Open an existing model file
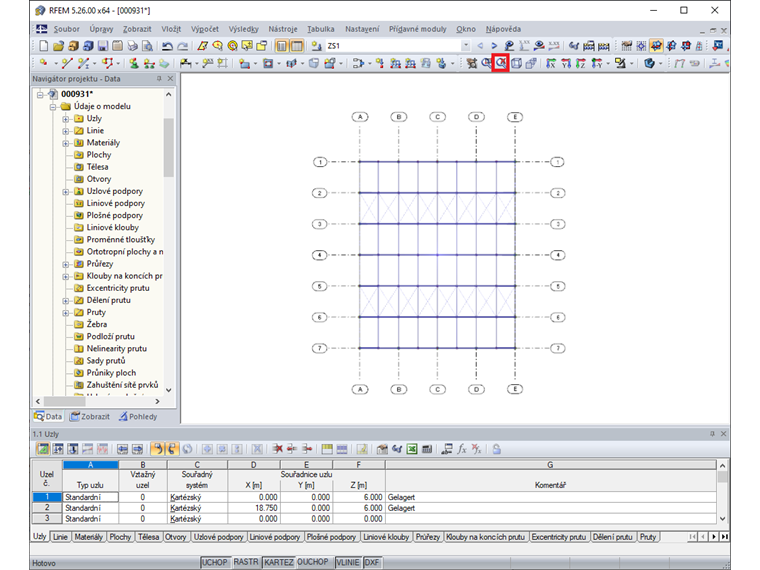Screen dimensions: 760x570 coord(59,46)
